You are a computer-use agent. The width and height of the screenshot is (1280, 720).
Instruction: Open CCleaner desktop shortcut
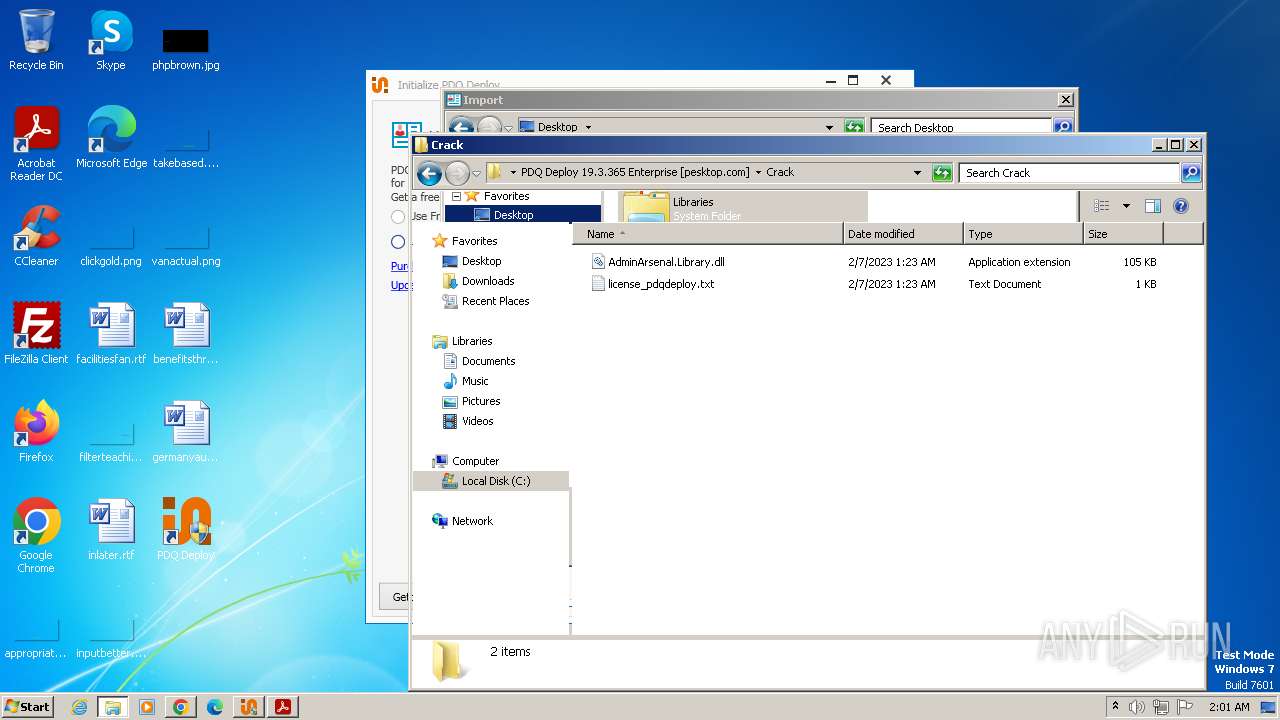[36, 236]
